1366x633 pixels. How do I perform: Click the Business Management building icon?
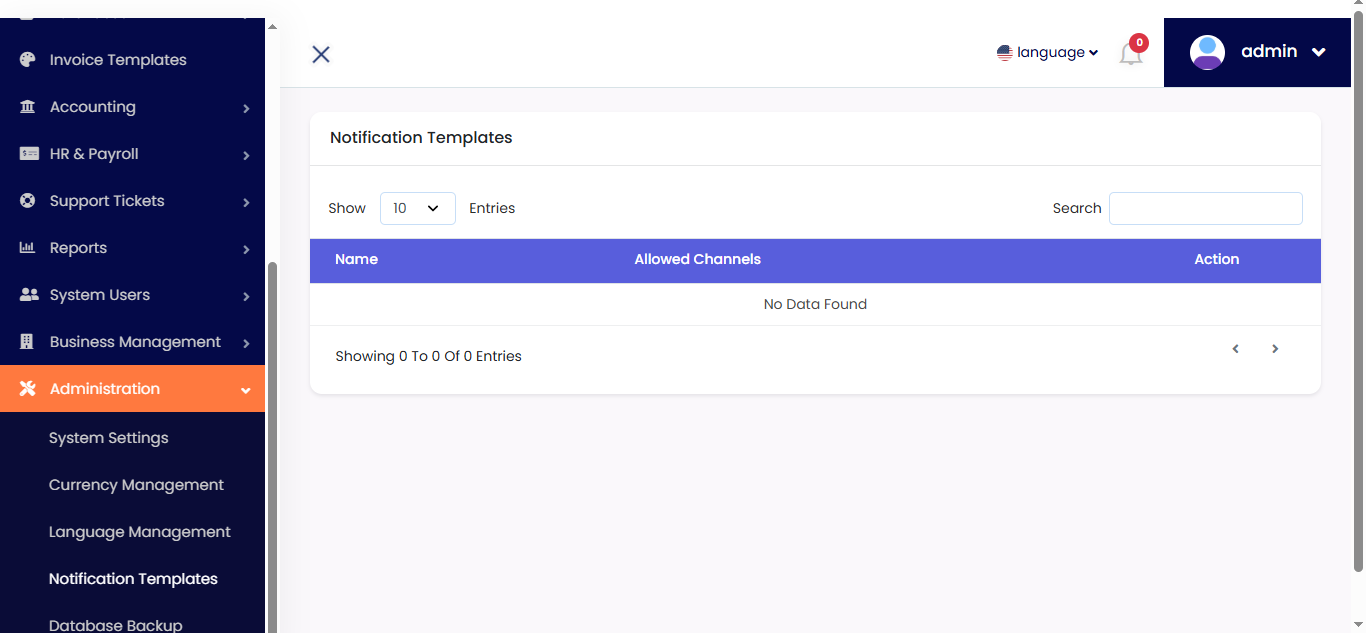point(28,342)
